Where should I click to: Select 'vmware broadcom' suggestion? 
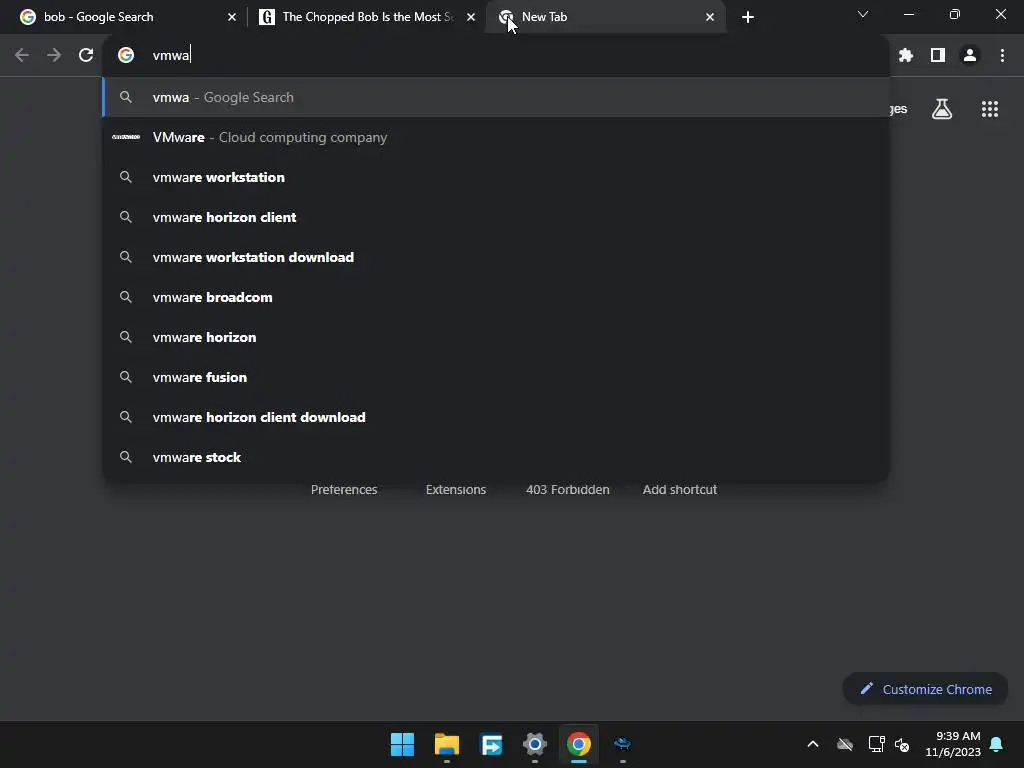(496, 297)
